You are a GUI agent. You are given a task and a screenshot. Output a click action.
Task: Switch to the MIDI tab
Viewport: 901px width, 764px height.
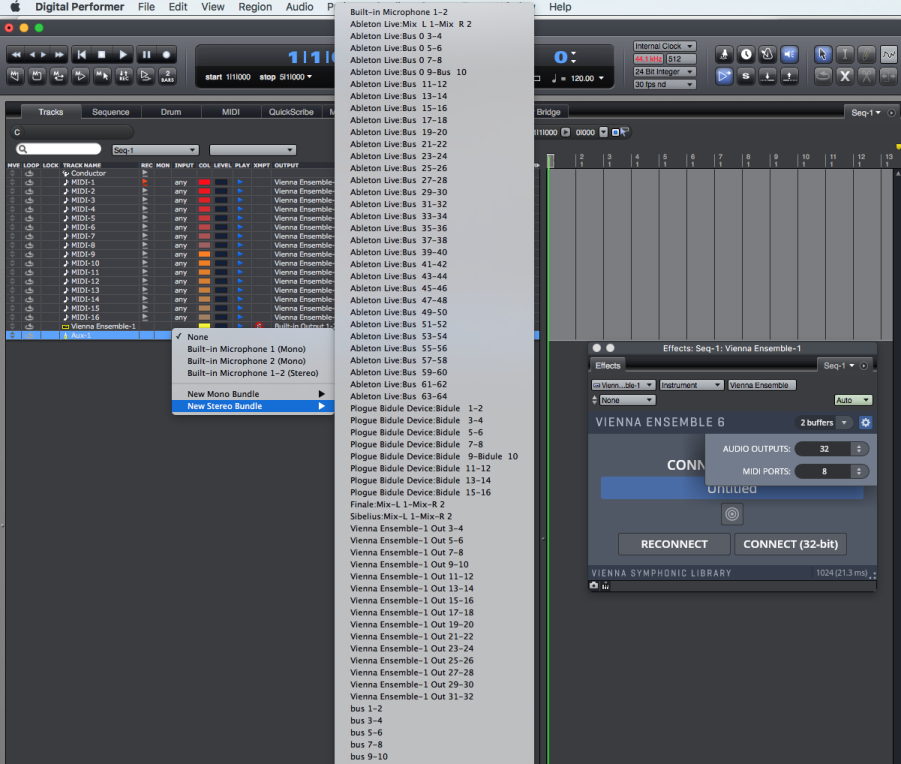coord(230,112)
